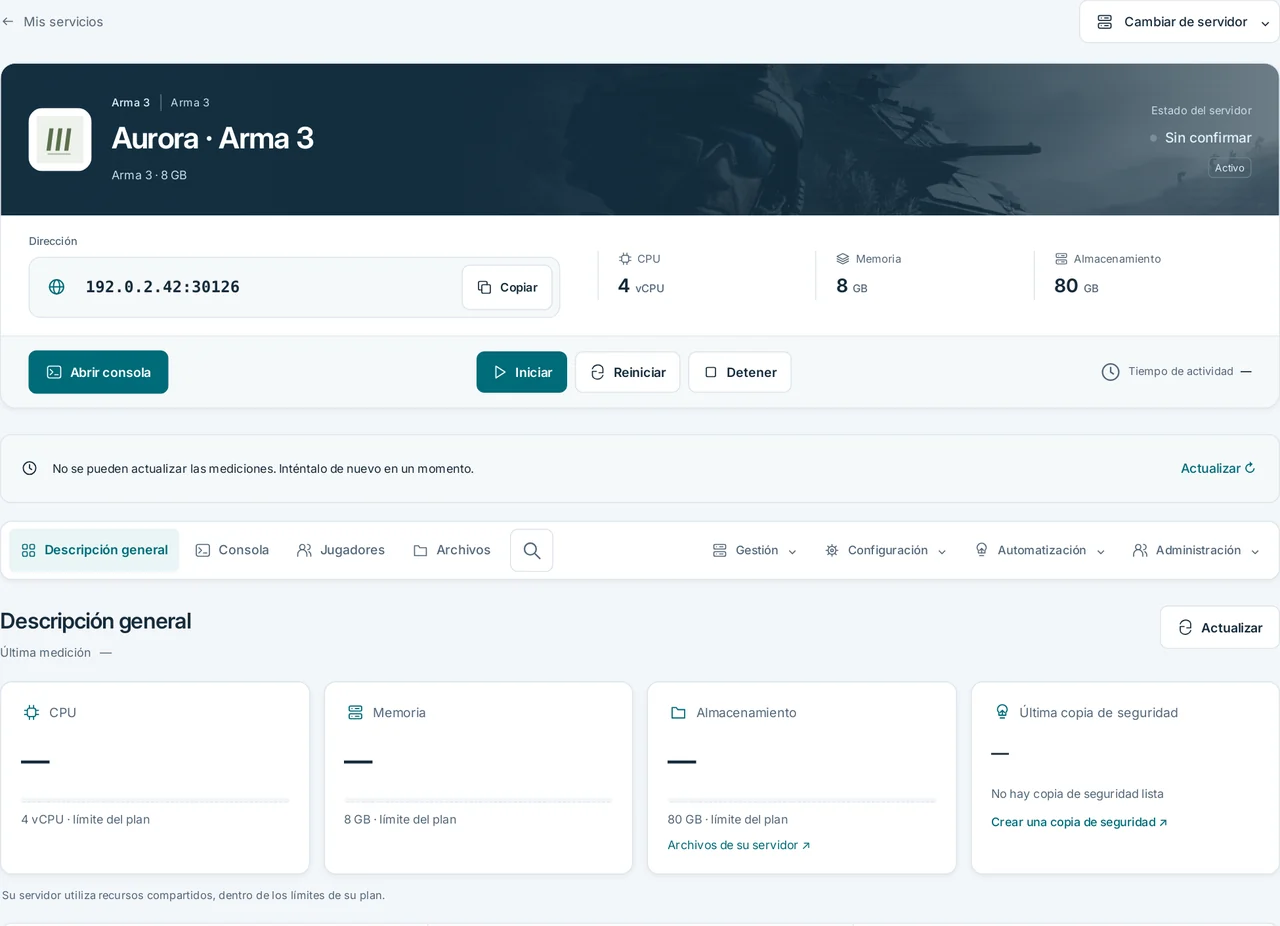Expand the Automatización dropdown menu
This screenshot has height=926, width=1280.
click(x=1040, y=550)
